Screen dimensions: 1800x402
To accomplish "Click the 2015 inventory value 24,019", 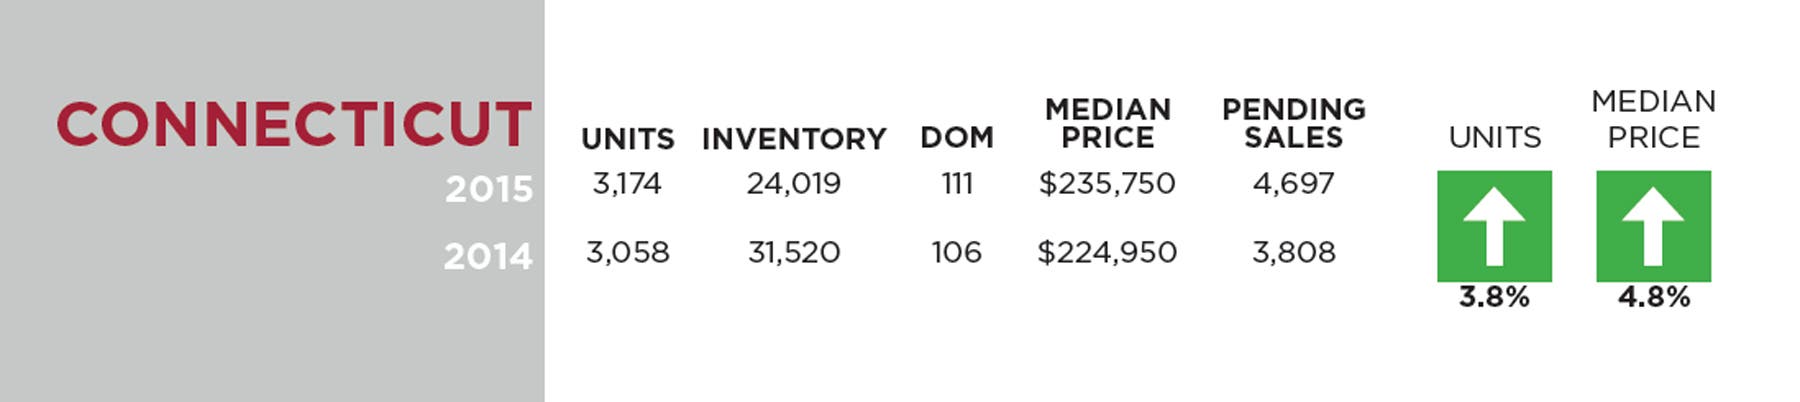I will coord(794,184).
